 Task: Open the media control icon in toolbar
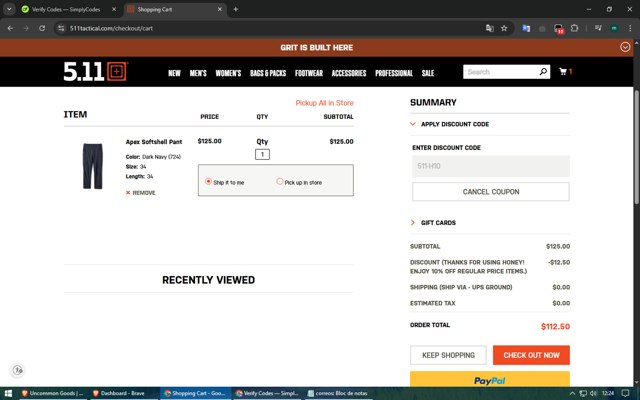[598, 28]
